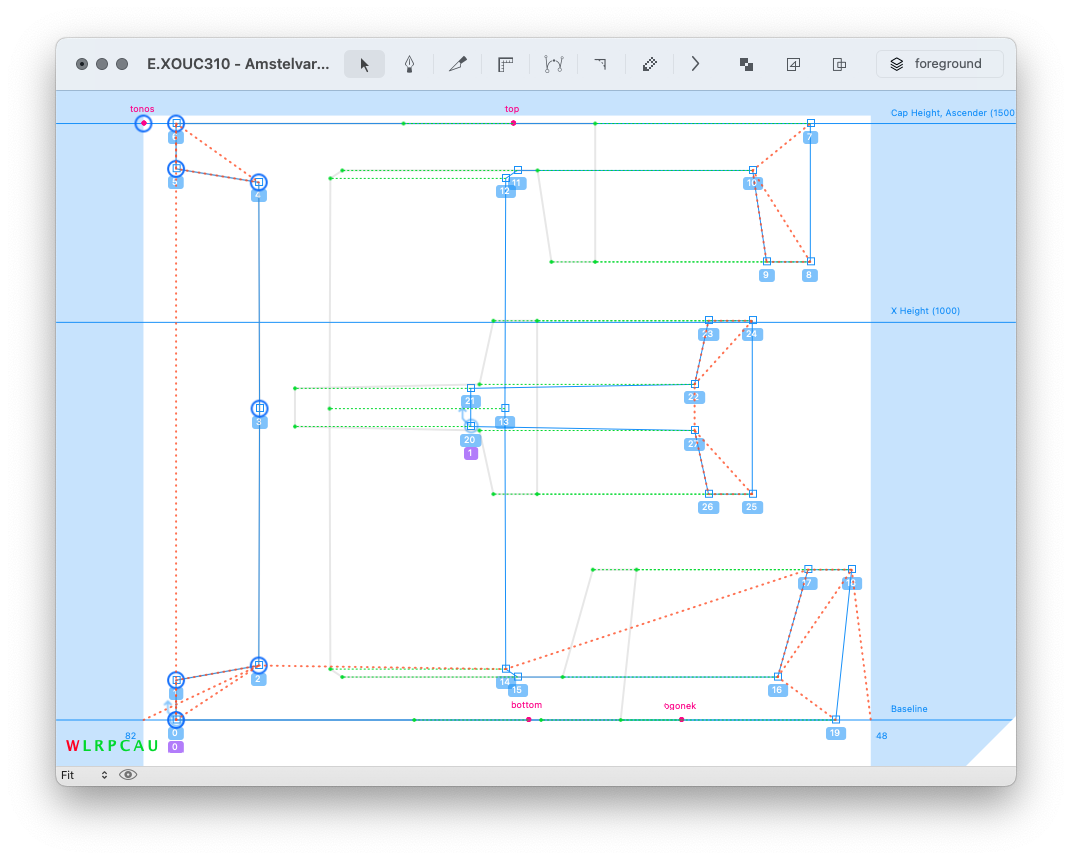Click the overlapping squares toolbar icon
This screenshot has height=860, width=1072.
[x=746, y=64]
